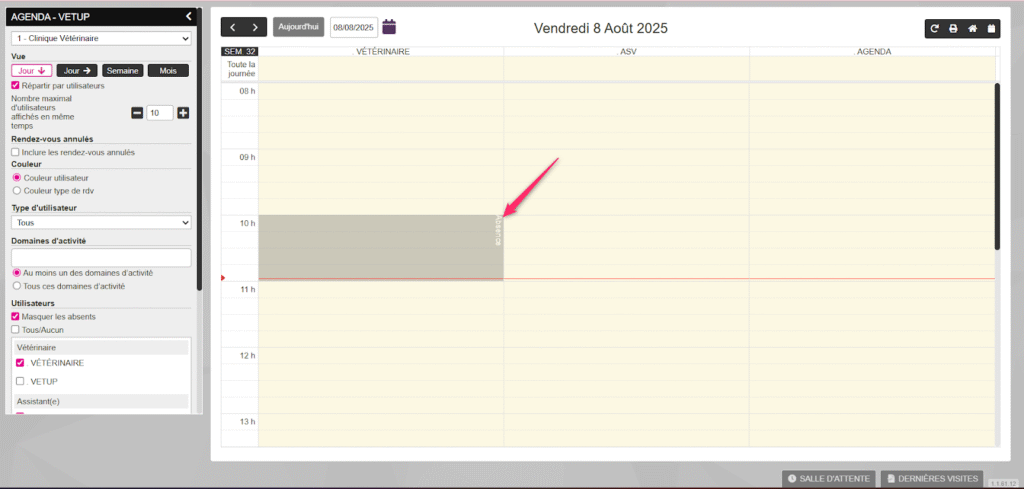Screen dimensions: 1024x489
Task: Switch to Mois view
Action: point(168,71)
